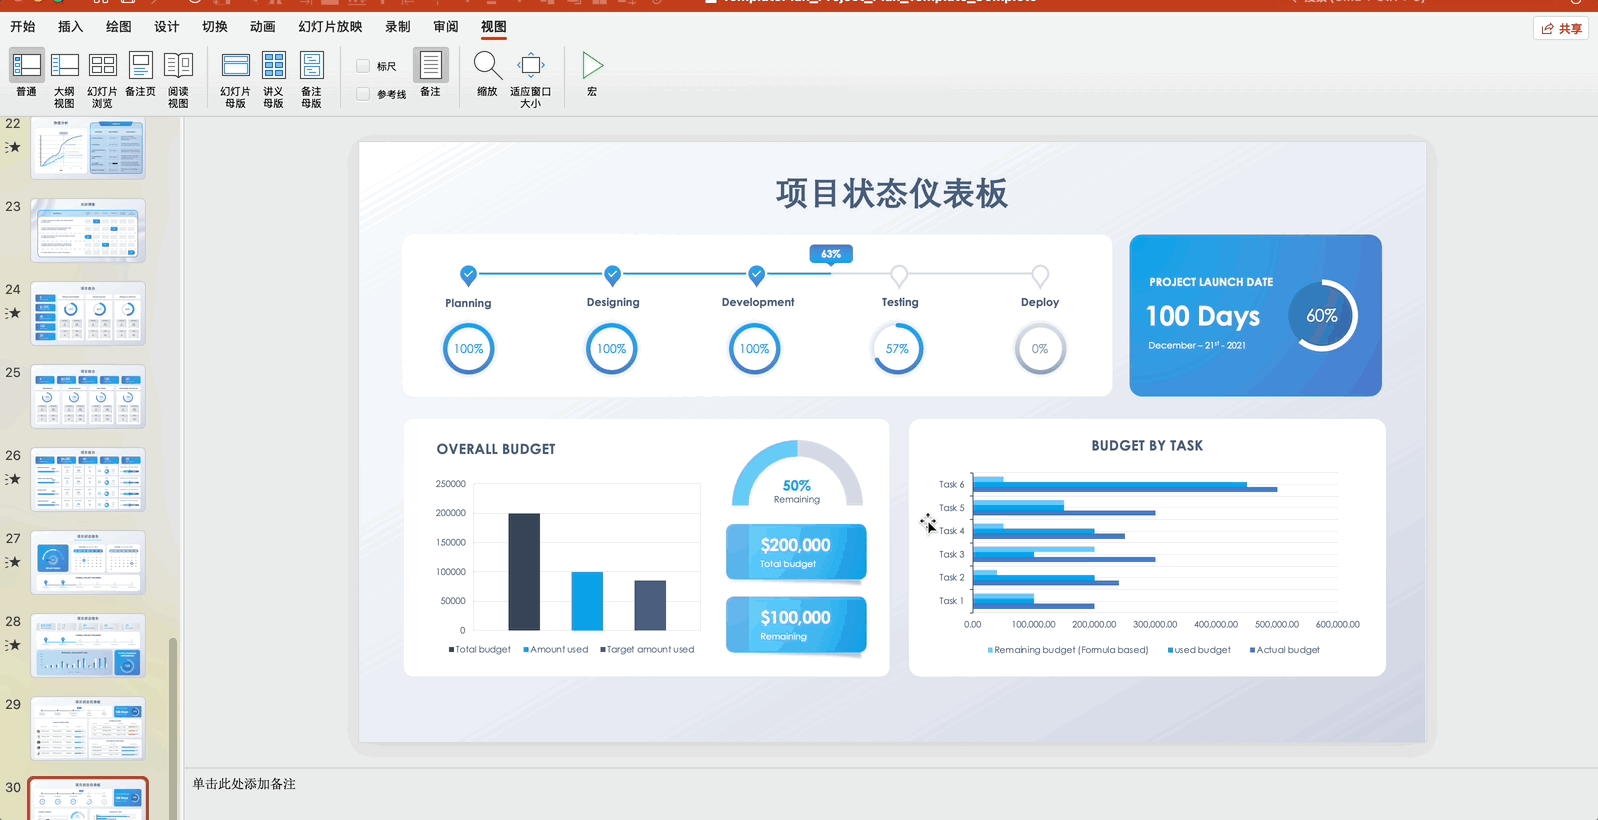This screenshot has width=1598, height=820.
Task: Open Notes Master (备注母版)
Action: pos(311,79)
